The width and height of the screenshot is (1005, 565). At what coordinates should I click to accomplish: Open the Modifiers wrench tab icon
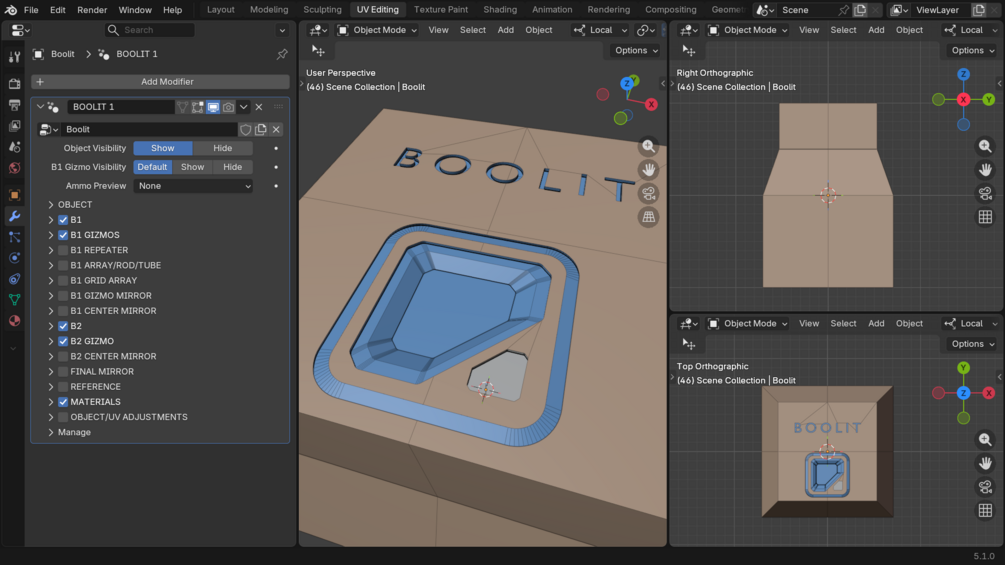click(14, 216)
